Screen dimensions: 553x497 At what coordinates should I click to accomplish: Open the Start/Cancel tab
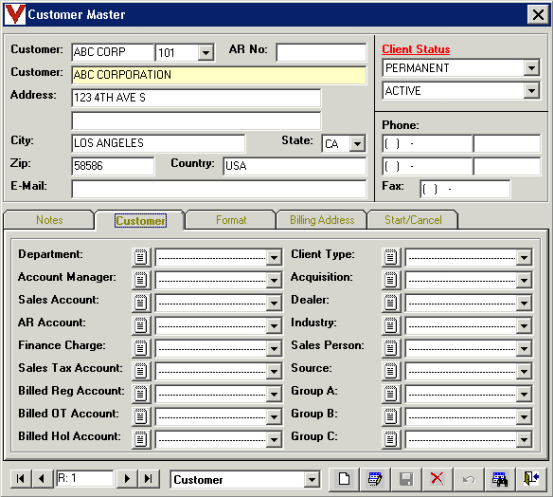(x=413, y=220)
